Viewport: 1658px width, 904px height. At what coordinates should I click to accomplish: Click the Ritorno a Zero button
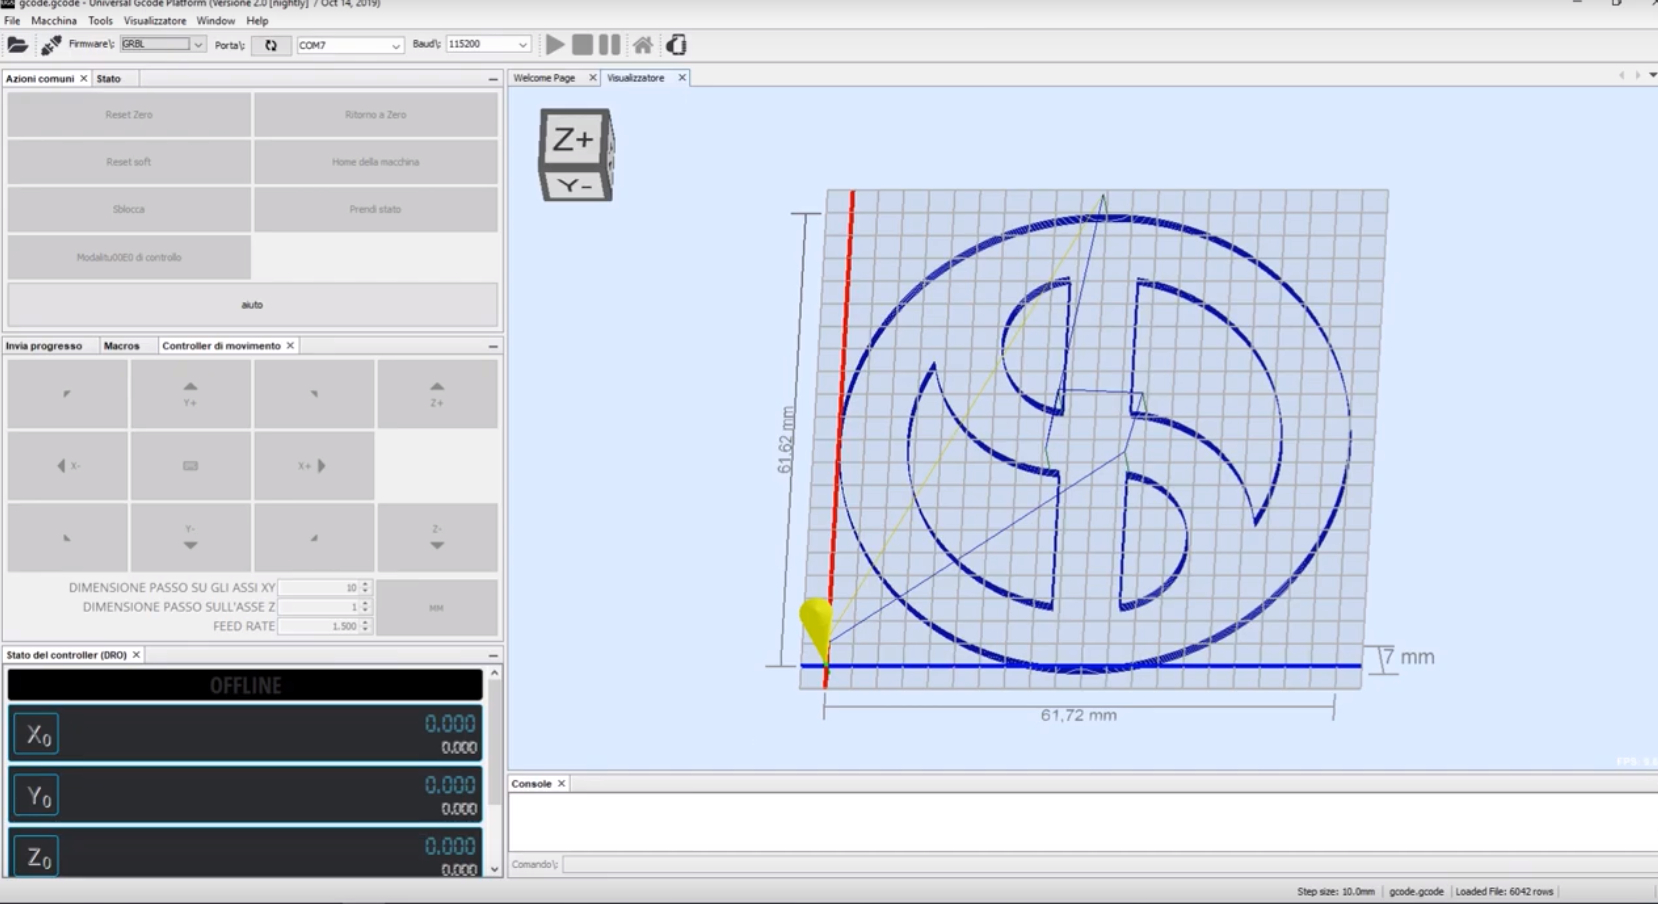point(376,115)
